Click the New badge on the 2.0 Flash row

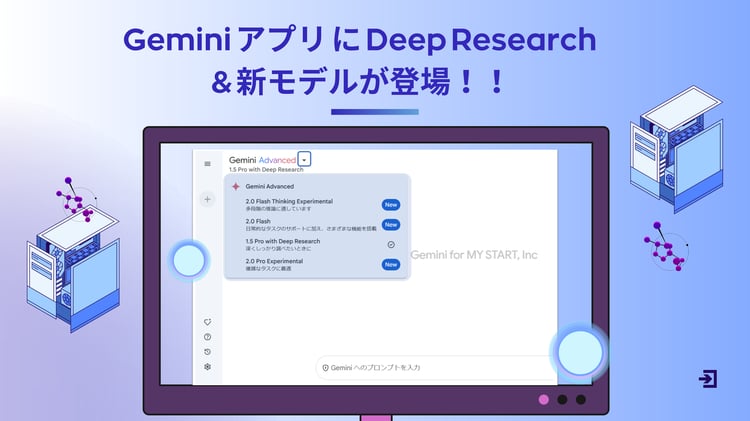391,225
